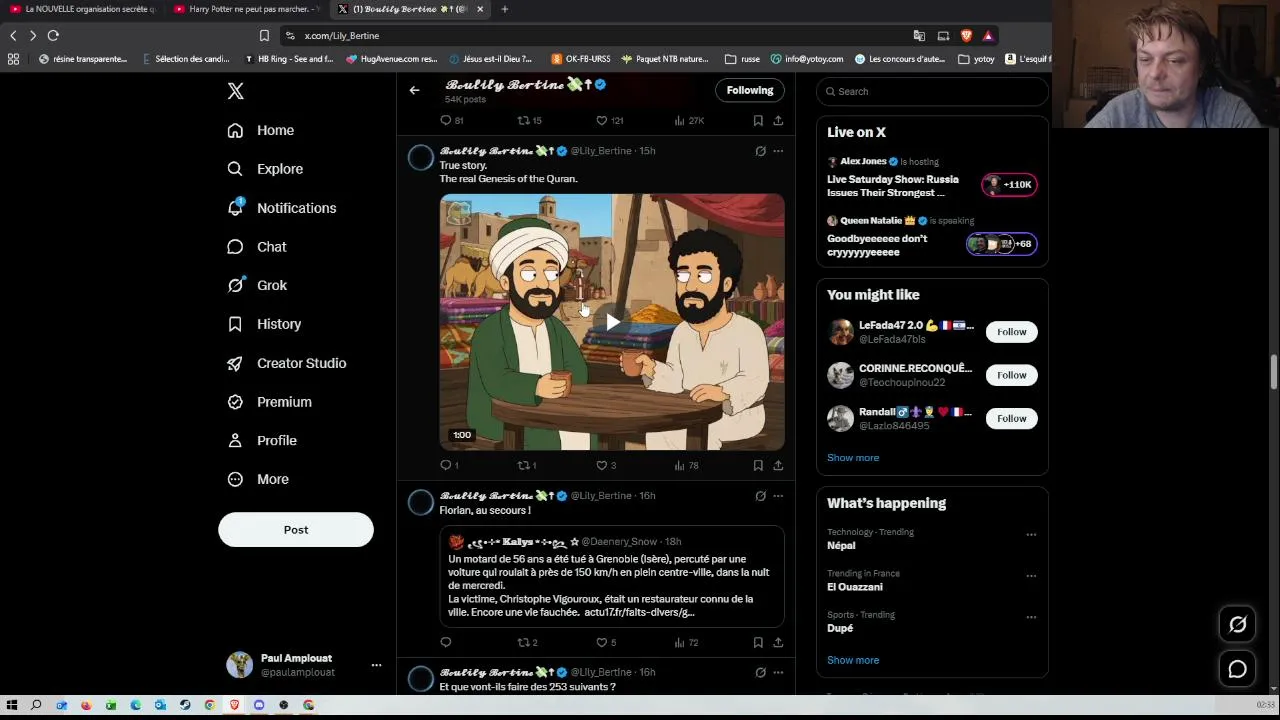Viewport: 1280px width, 720px height.
Task: Open the Paul Amplouat account menu dots
Action: coord(376,665)
